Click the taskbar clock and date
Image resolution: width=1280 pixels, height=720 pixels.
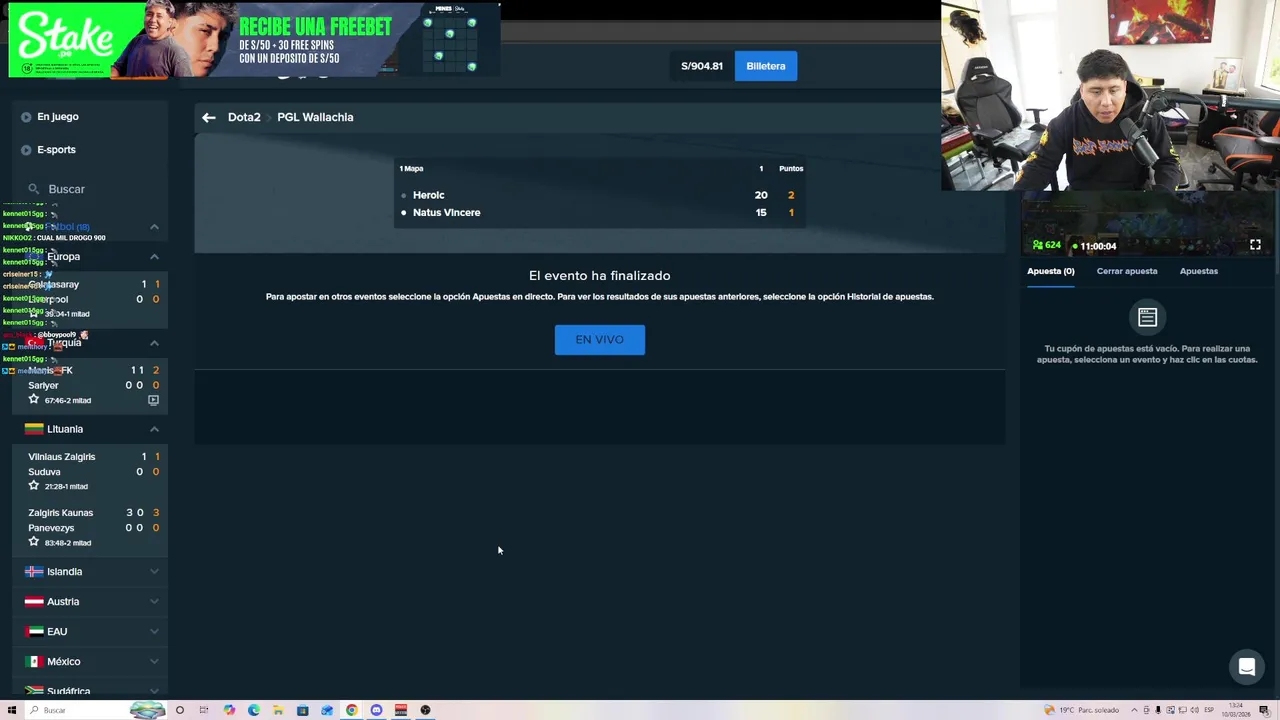click(1237, 710)
